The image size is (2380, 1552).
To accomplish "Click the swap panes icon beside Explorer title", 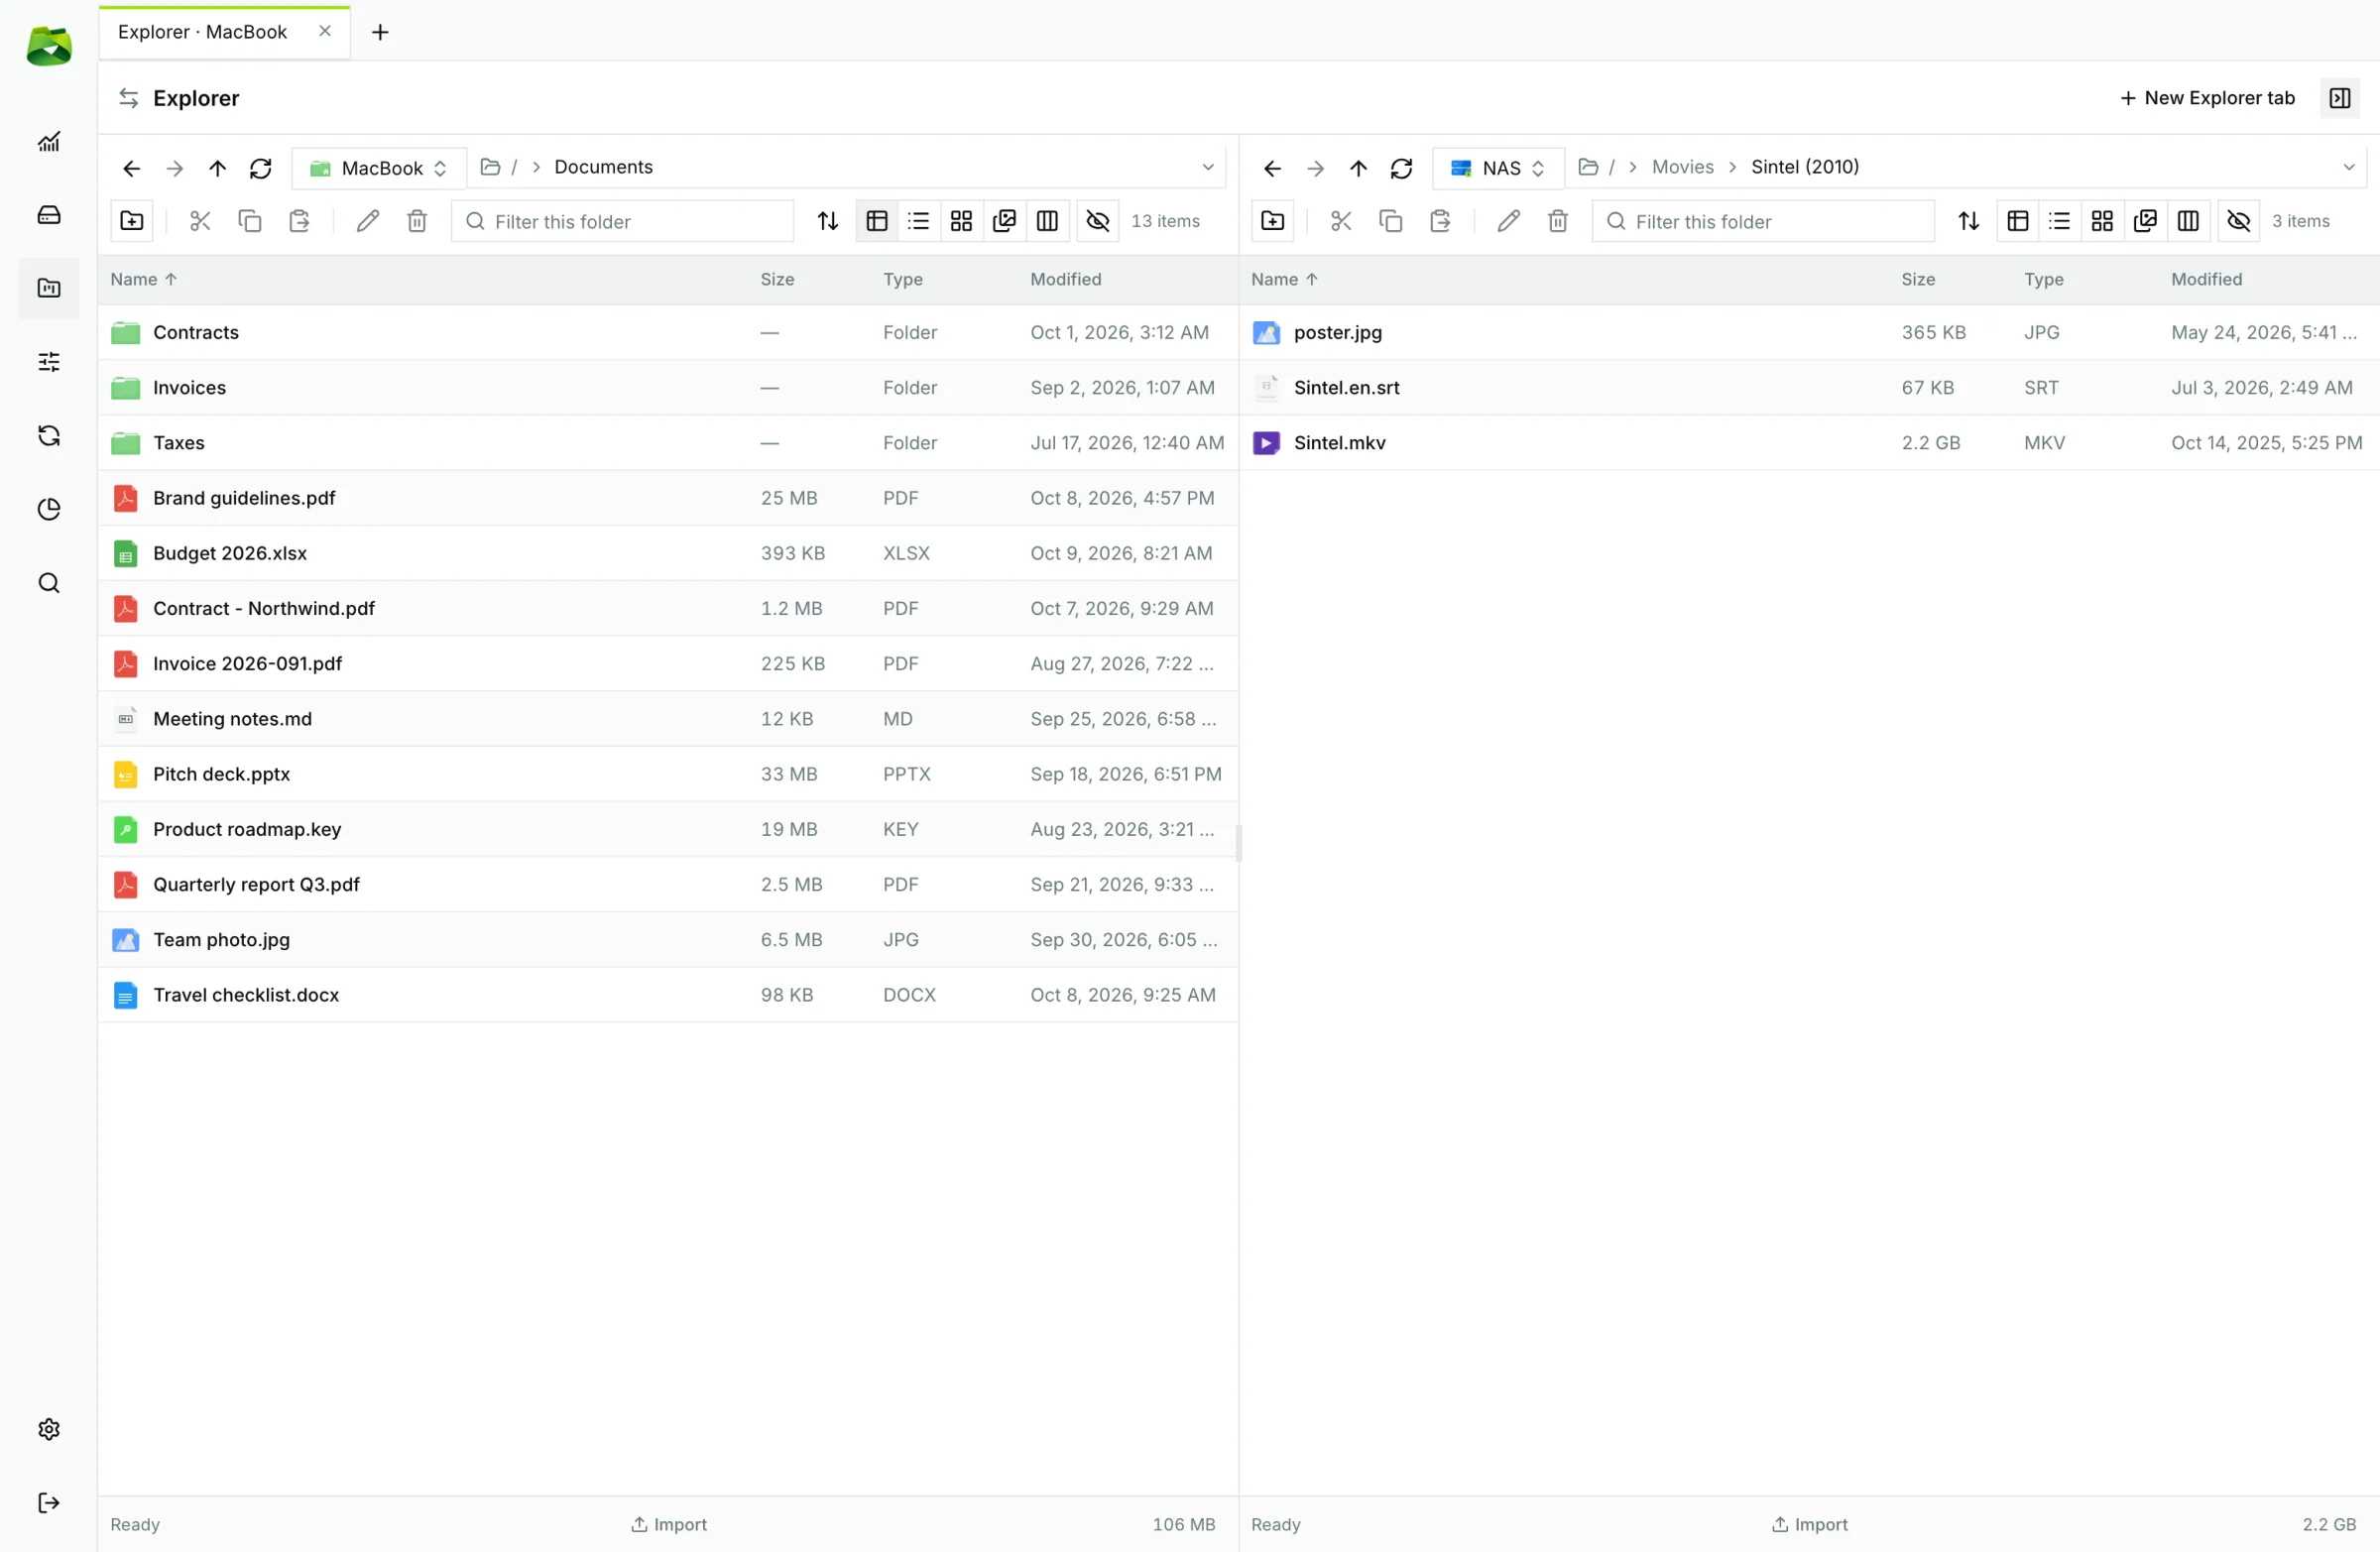I will [128, 98].
